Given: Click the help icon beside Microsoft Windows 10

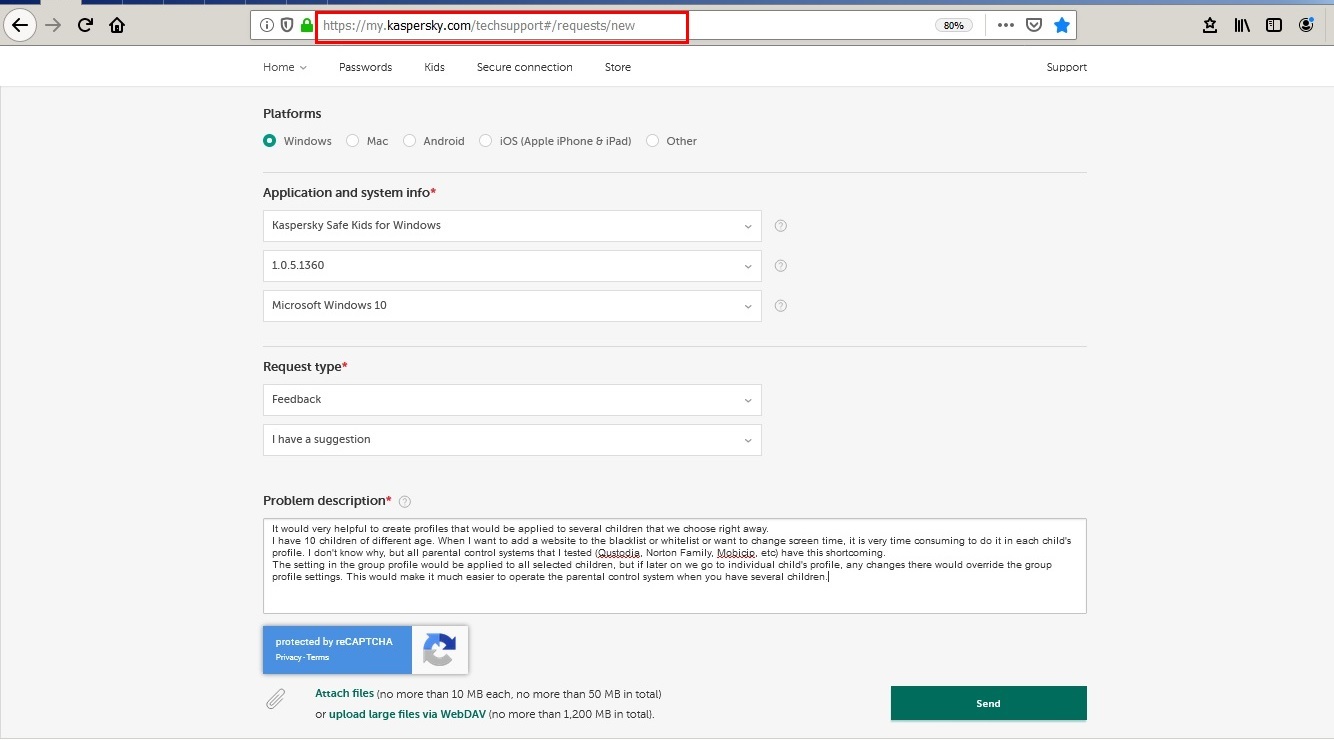Looking at the screenshot, I should pos(781,306).
